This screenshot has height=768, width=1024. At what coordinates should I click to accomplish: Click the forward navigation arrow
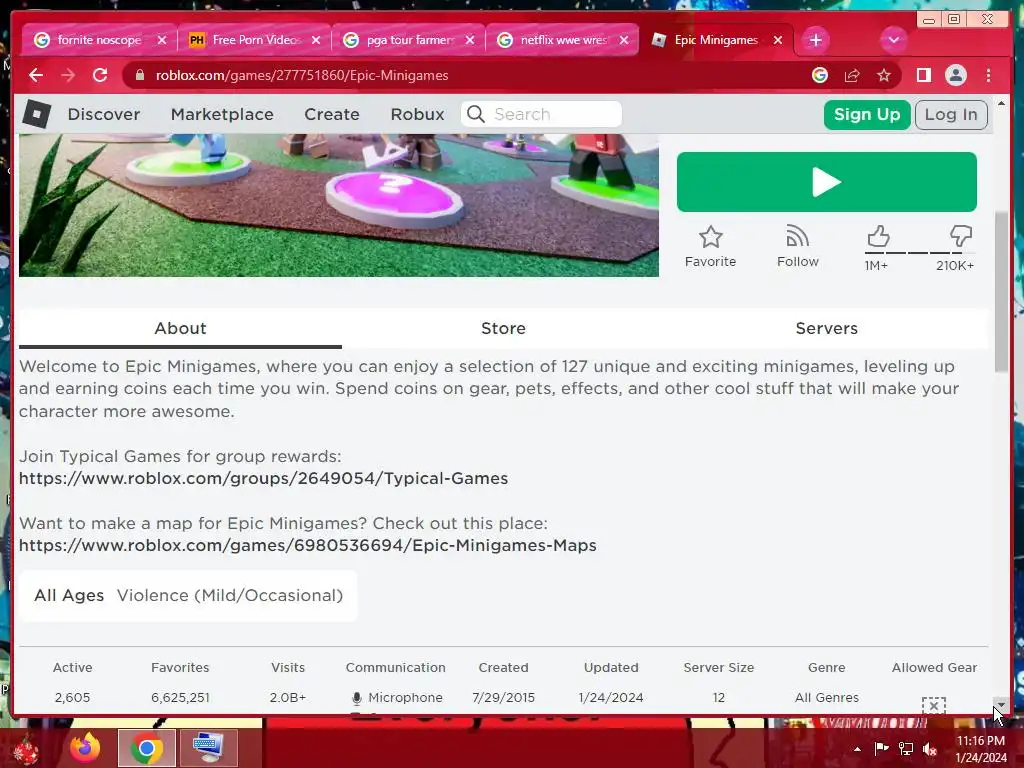68,76
